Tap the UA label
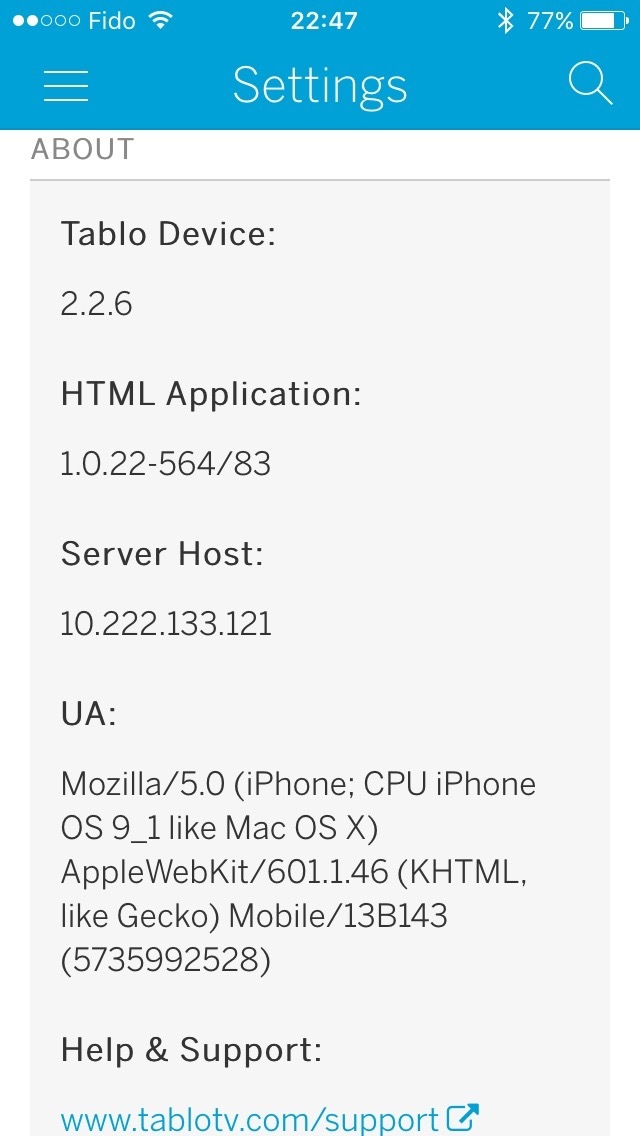The width and height of the screenshot is (640, 1136). coord(88,714)
